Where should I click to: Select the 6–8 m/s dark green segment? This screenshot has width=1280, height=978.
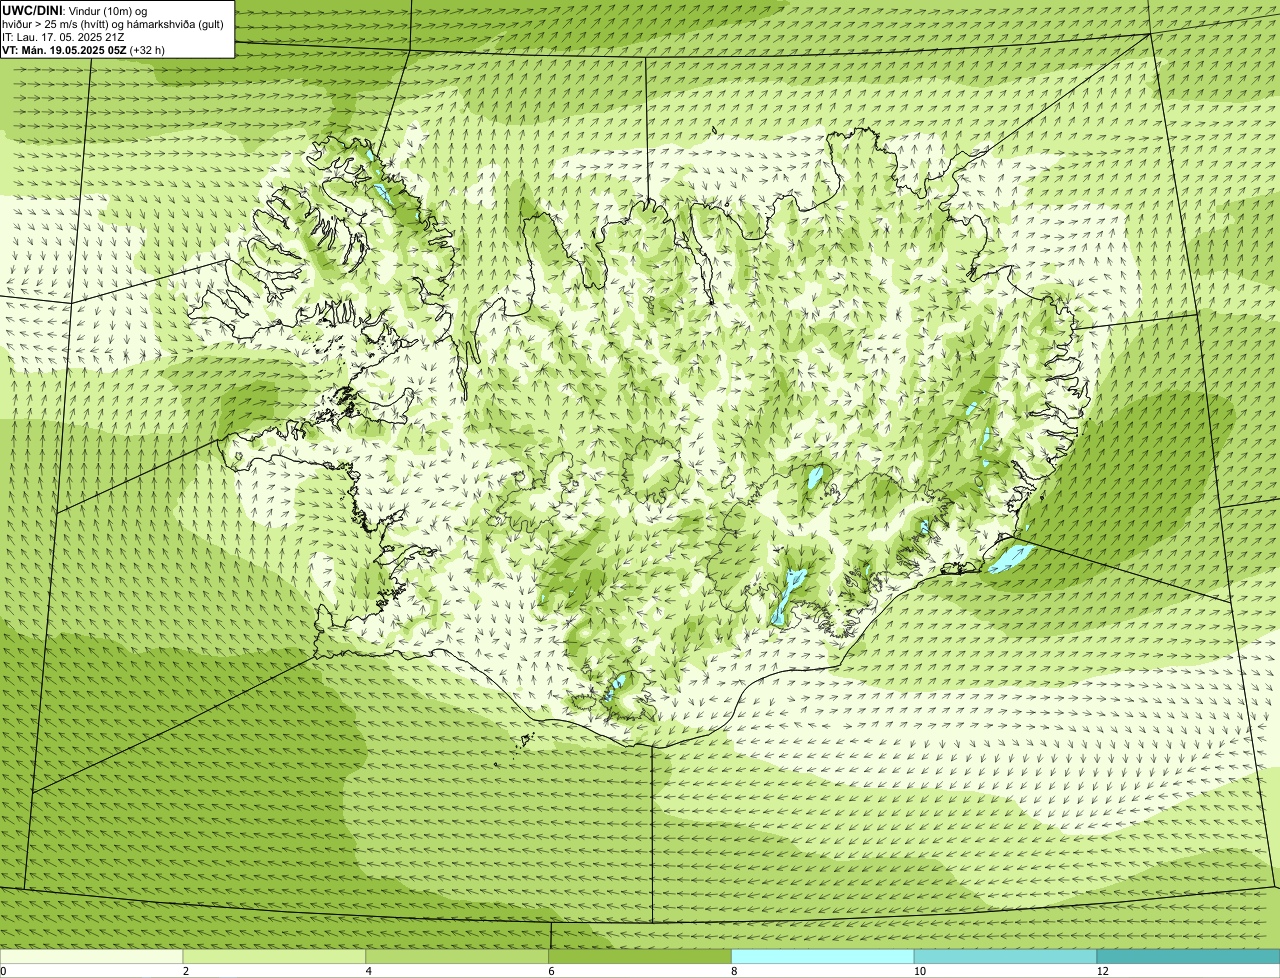[x=641, y=957]
